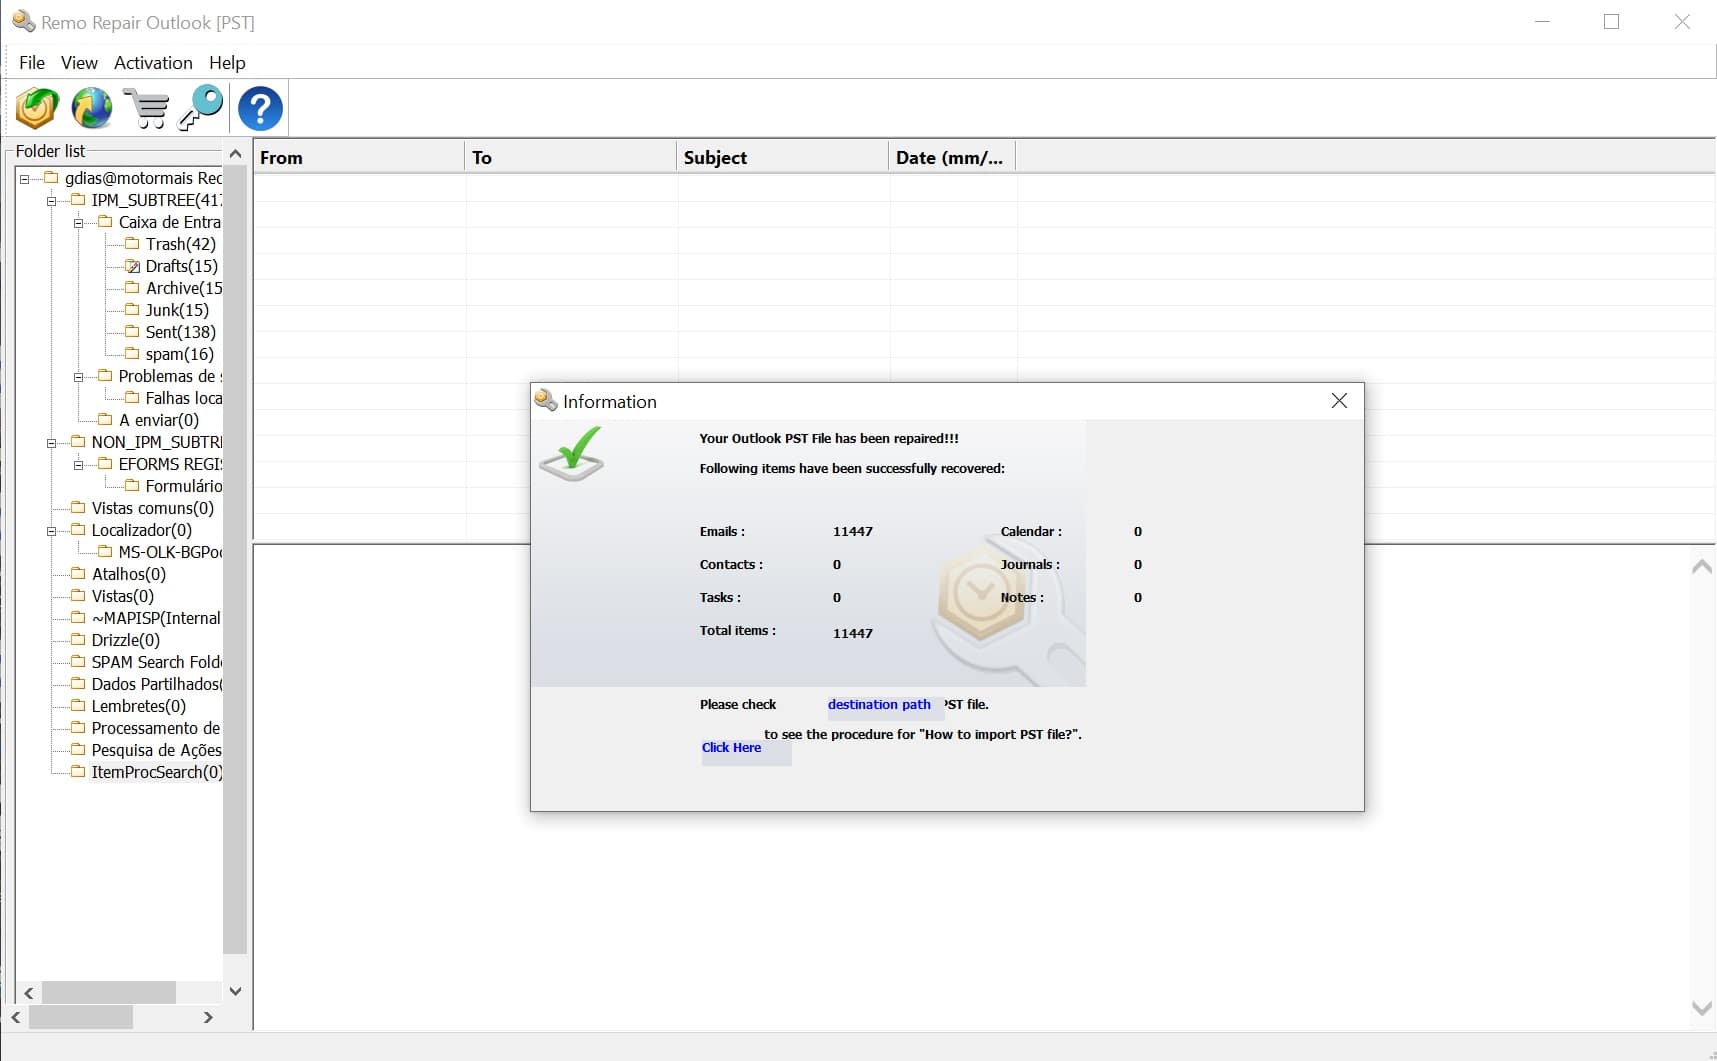Viewport: 1717px width, 1061px height.
Task: Open the File menu
Action: pos(32,62)
